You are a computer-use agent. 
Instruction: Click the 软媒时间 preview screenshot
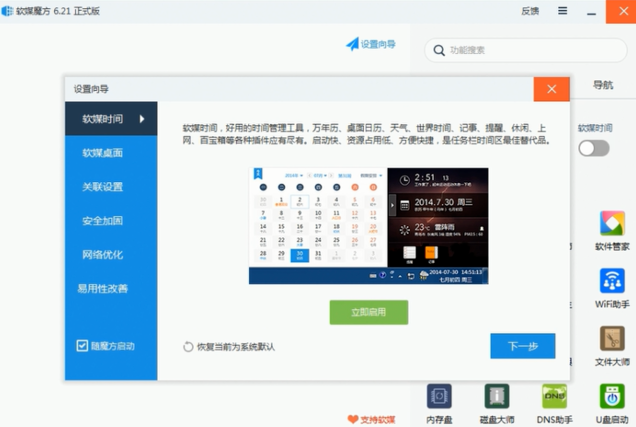(369, 226)
